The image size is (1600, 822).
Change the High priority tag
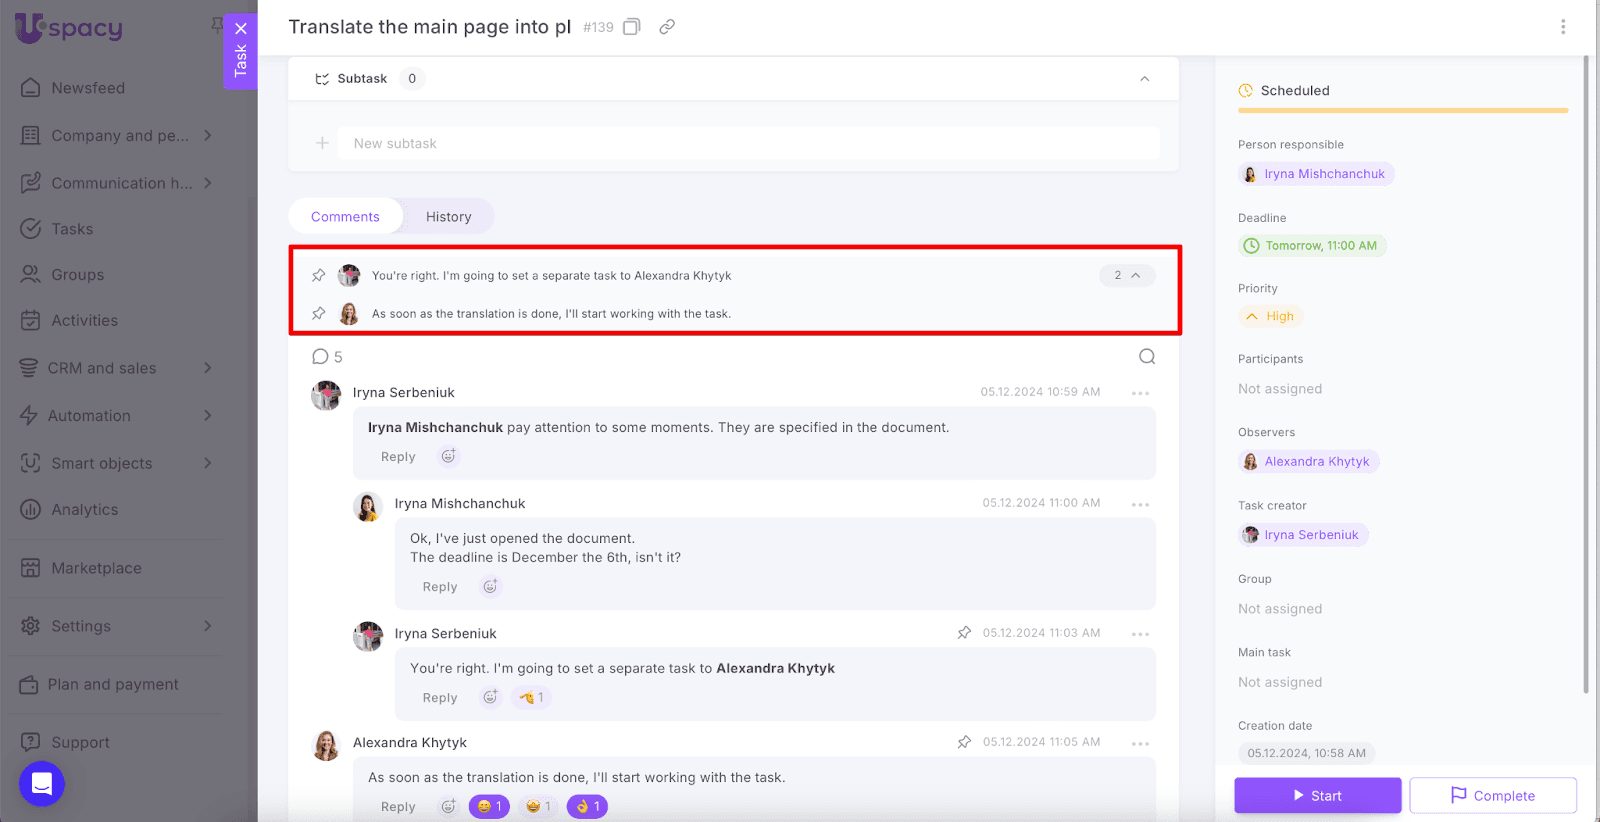coord(1271,316)
